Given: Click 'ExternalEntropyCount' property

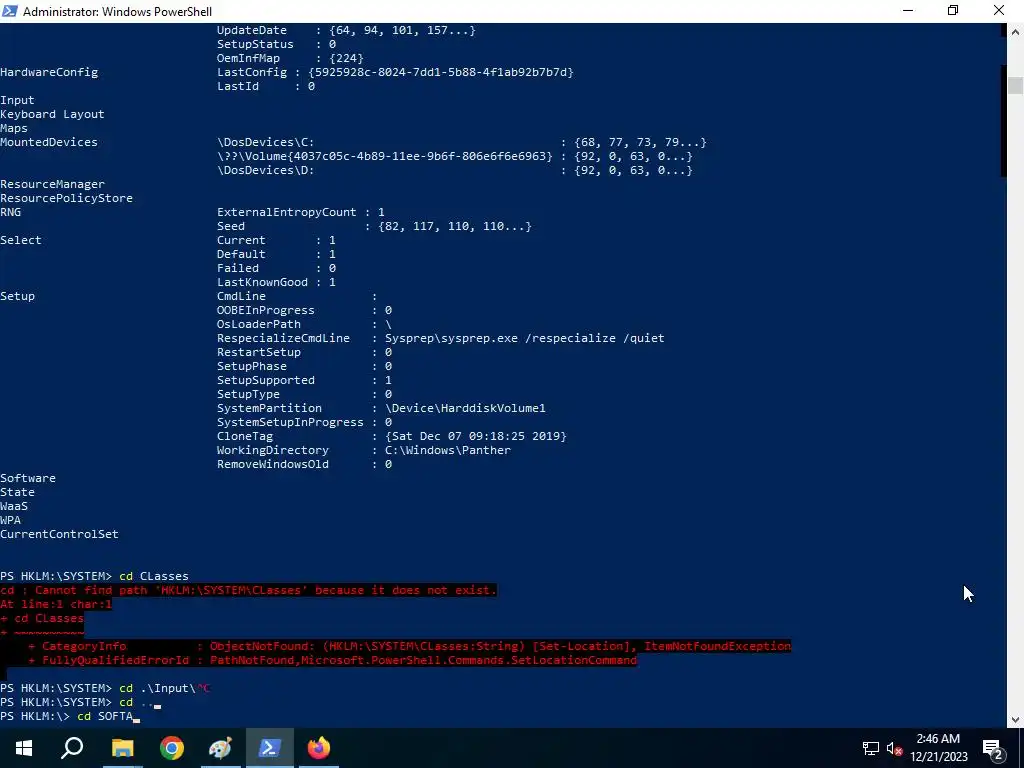Looking at the screenshot, I should click(287, 212).
